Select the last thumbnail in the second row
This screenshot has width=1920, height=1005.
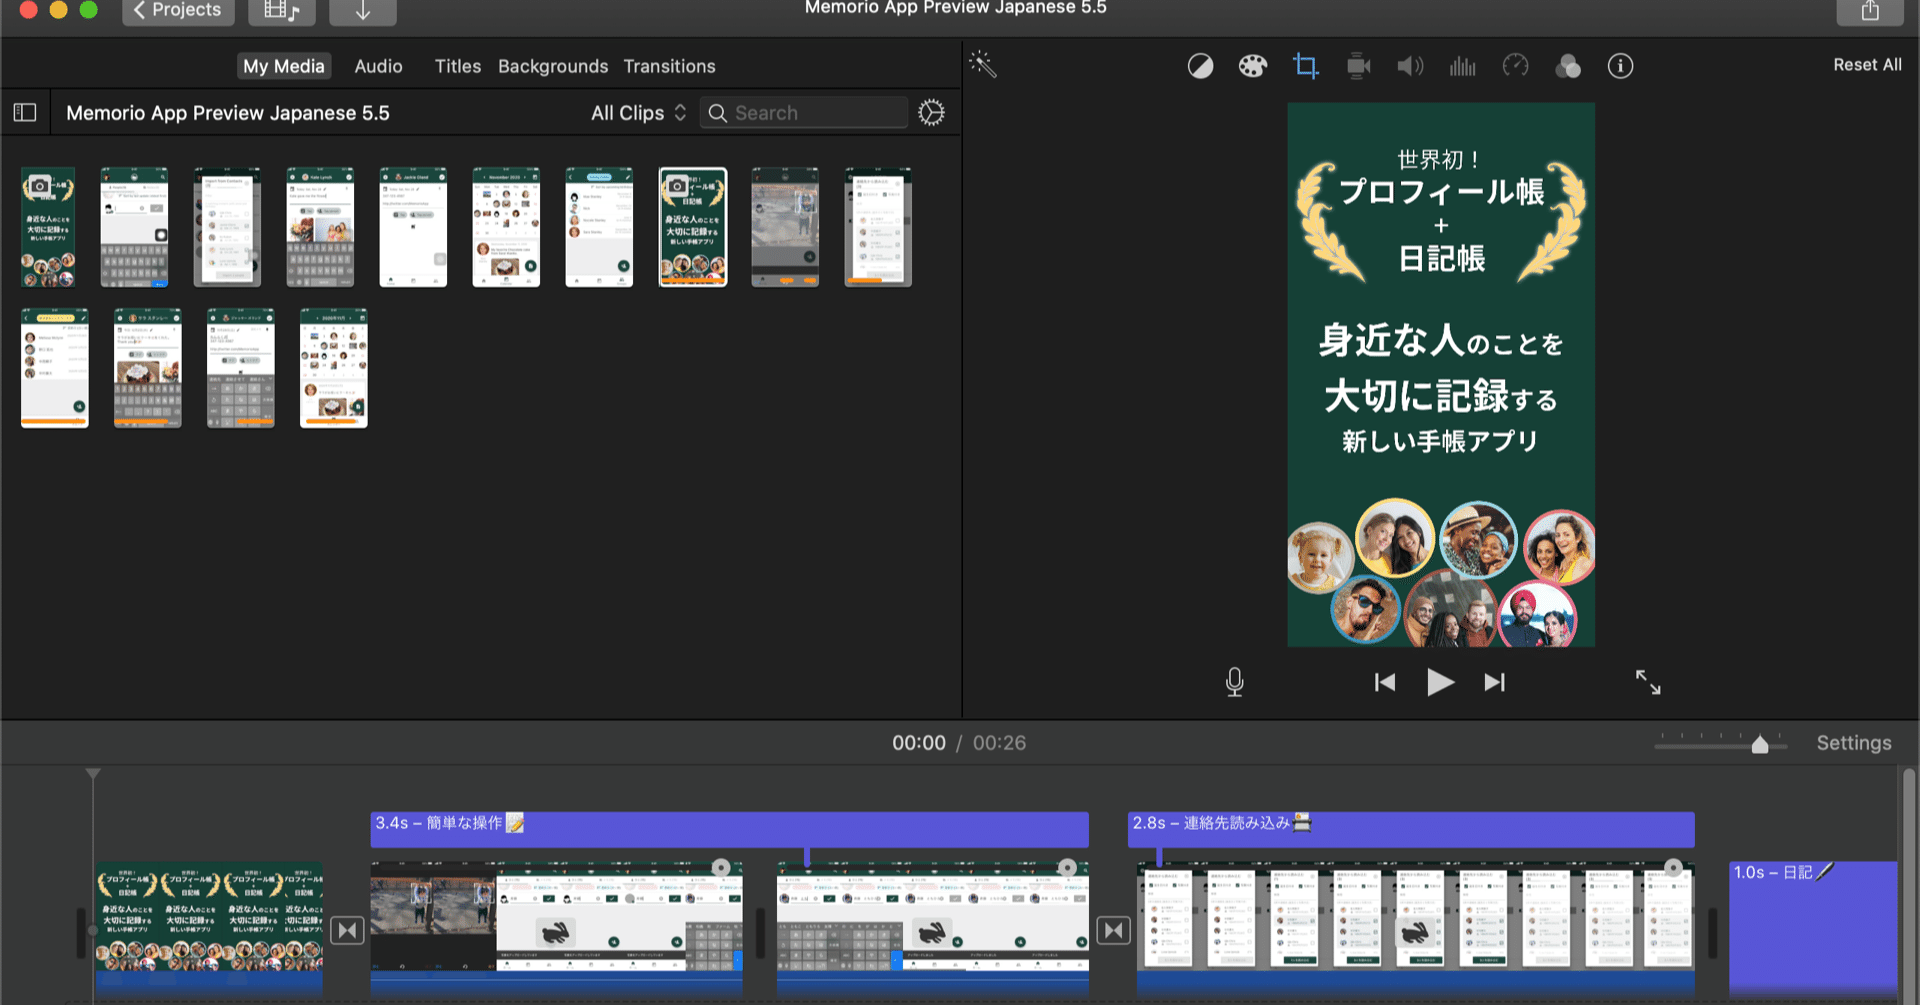tap(334, 368)
